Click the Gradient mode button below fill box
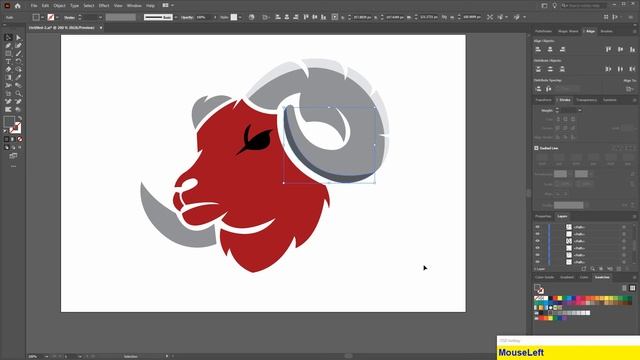Image resolution: width=640 pixels, height=360 pixels. 13,139
